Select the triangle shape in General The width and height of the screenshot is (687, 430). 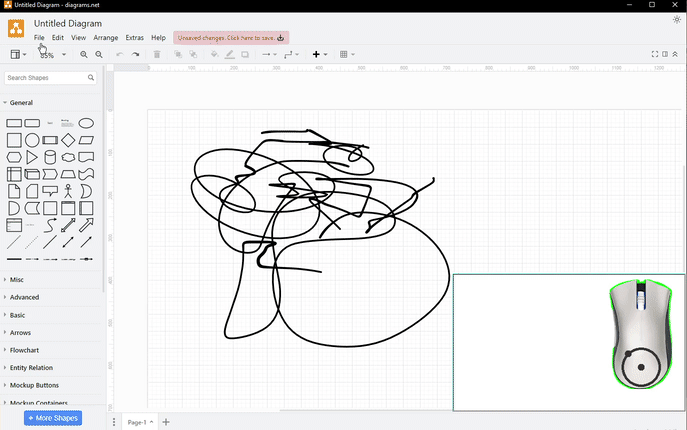click(32, 157)
